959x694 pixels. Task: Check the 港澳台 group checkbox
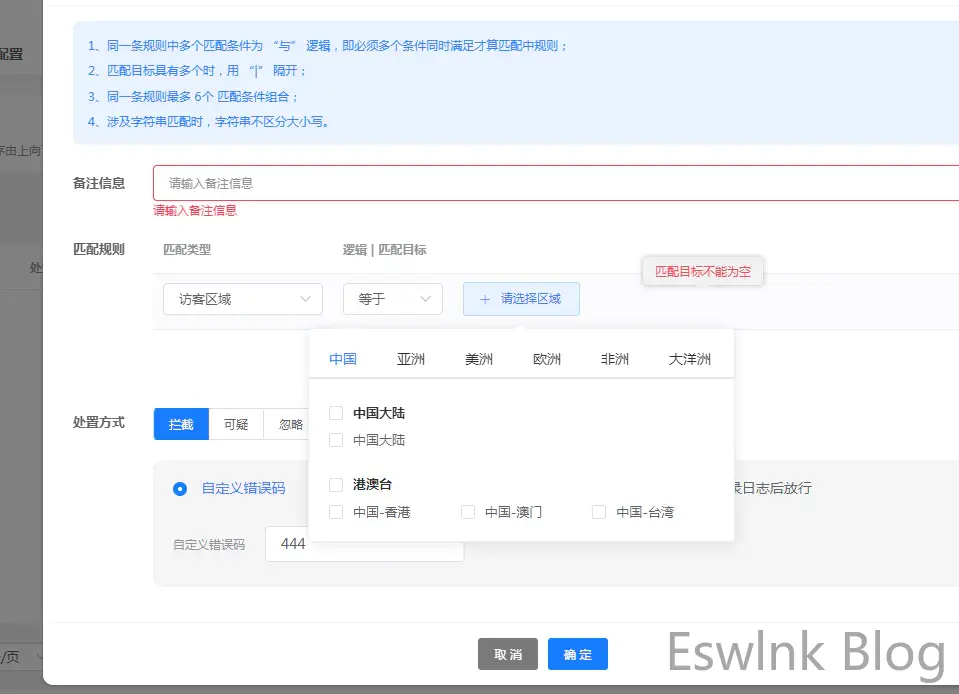point(336,485)
